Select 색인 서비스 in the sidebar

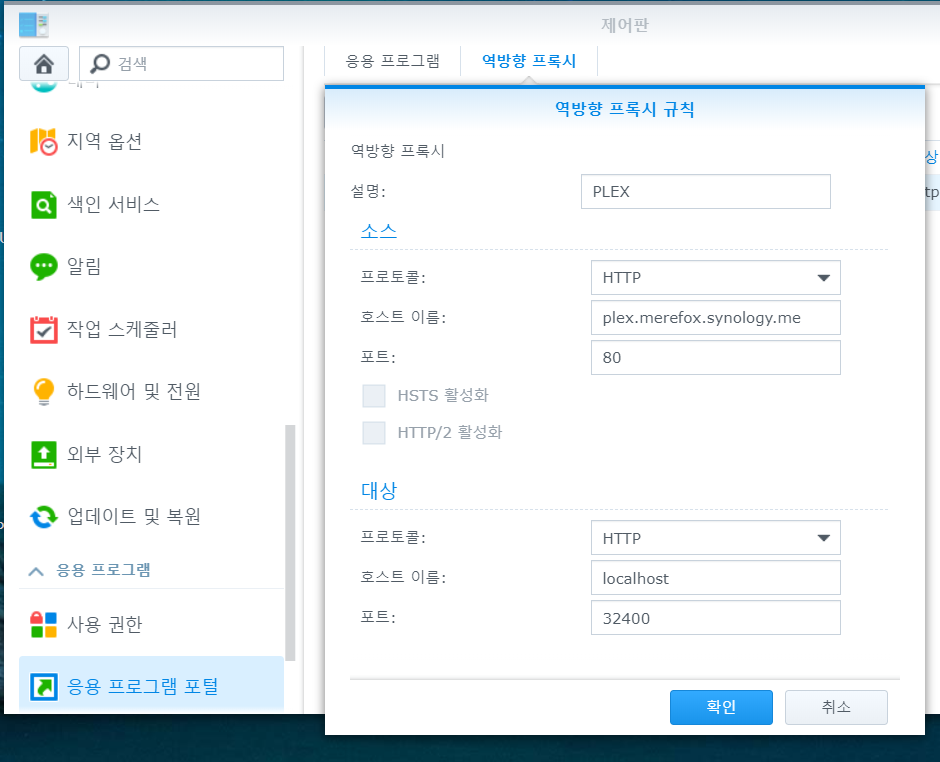[151, 204]
